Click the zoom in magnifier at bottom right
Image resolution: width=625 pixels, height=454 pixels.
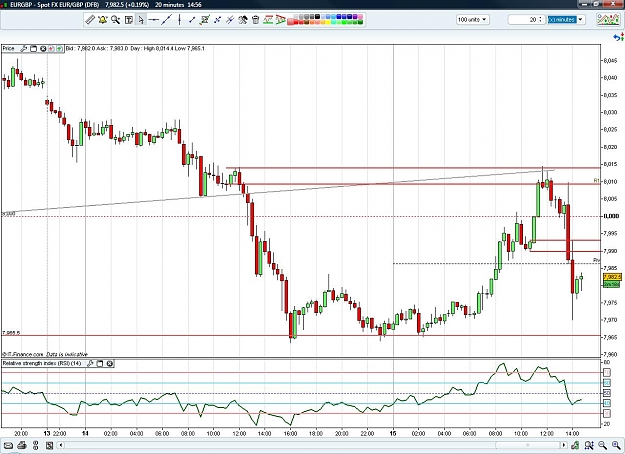(x=616, y=445)
